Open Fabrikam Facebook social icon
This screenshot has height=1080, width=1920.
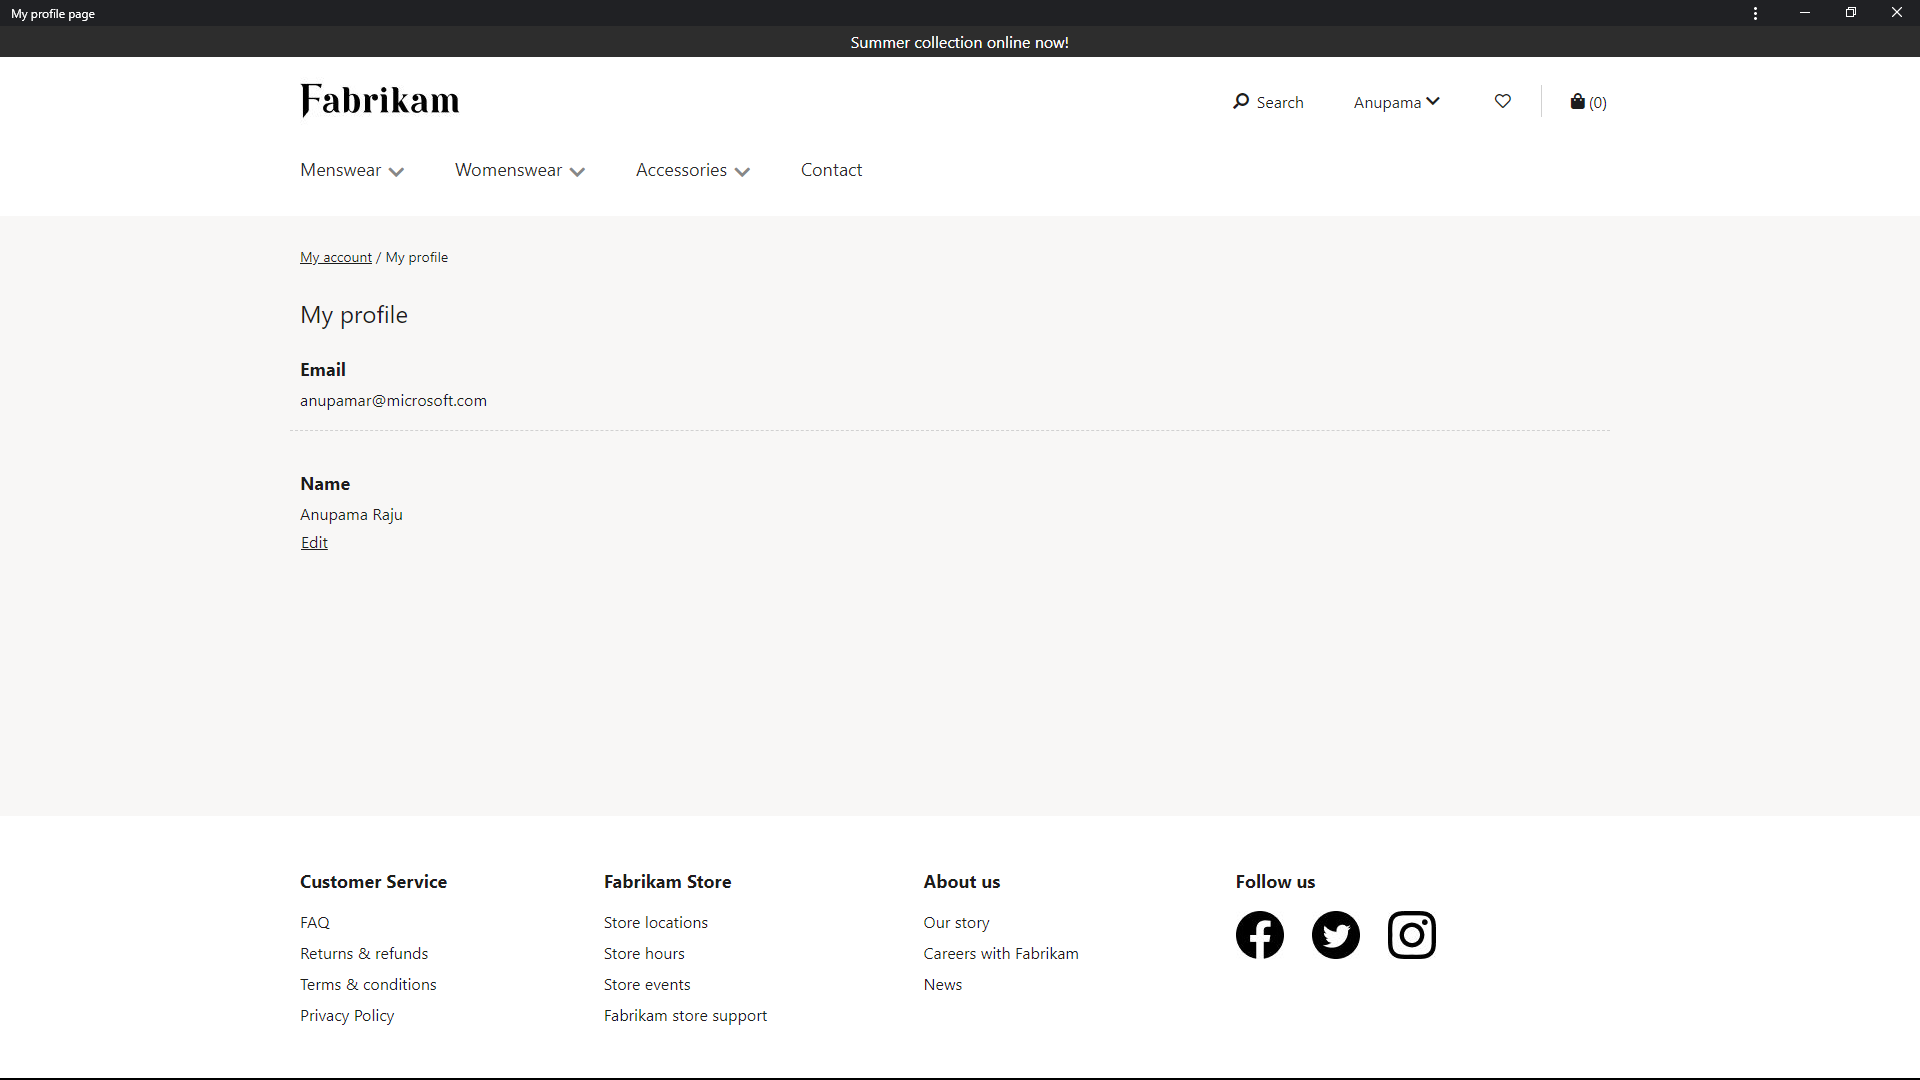point(1259,934)
